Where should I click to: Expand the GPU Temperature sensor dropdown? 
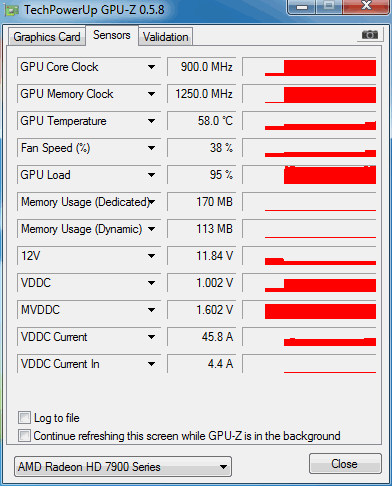151,121
